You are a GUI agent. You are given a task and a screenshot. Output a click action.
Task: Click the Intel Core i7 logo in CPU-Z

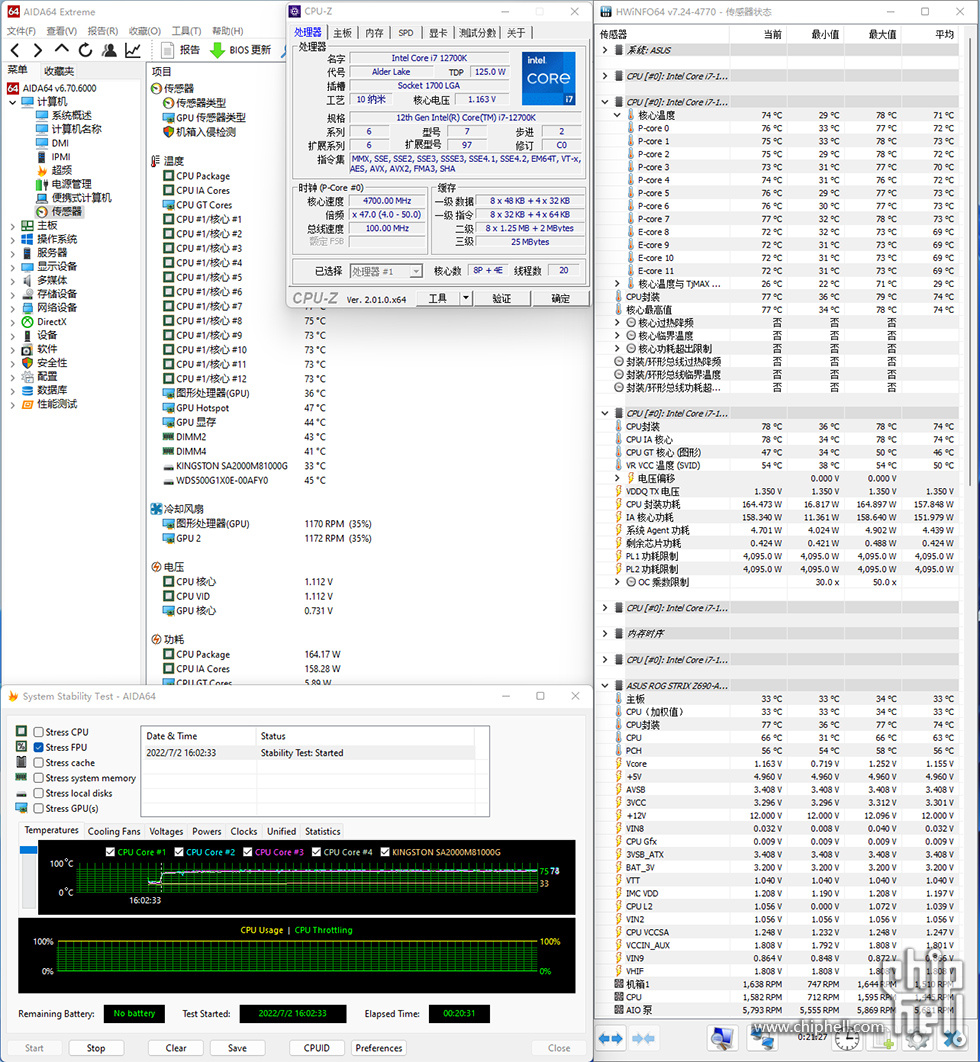coord(549,78)
